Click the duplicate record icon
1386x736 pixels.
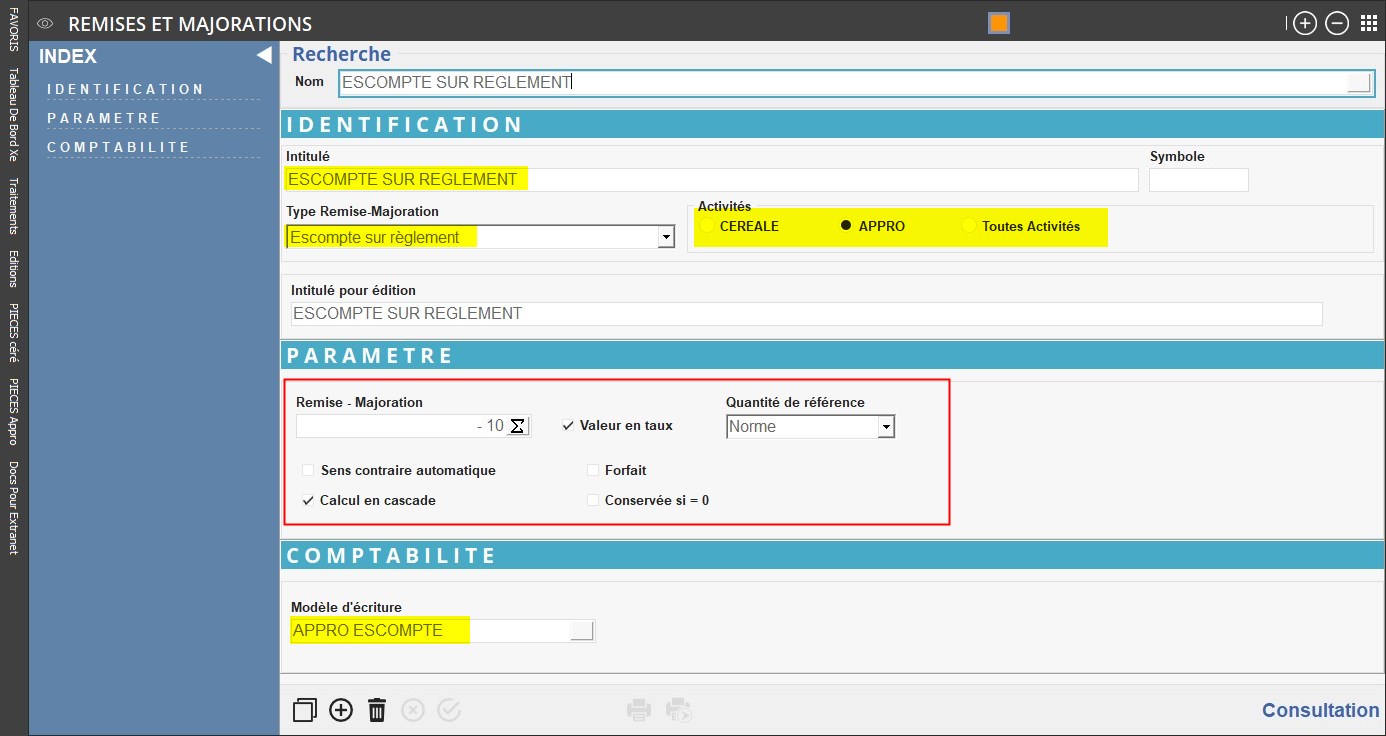pyautogui.click(x=304, y=710)
